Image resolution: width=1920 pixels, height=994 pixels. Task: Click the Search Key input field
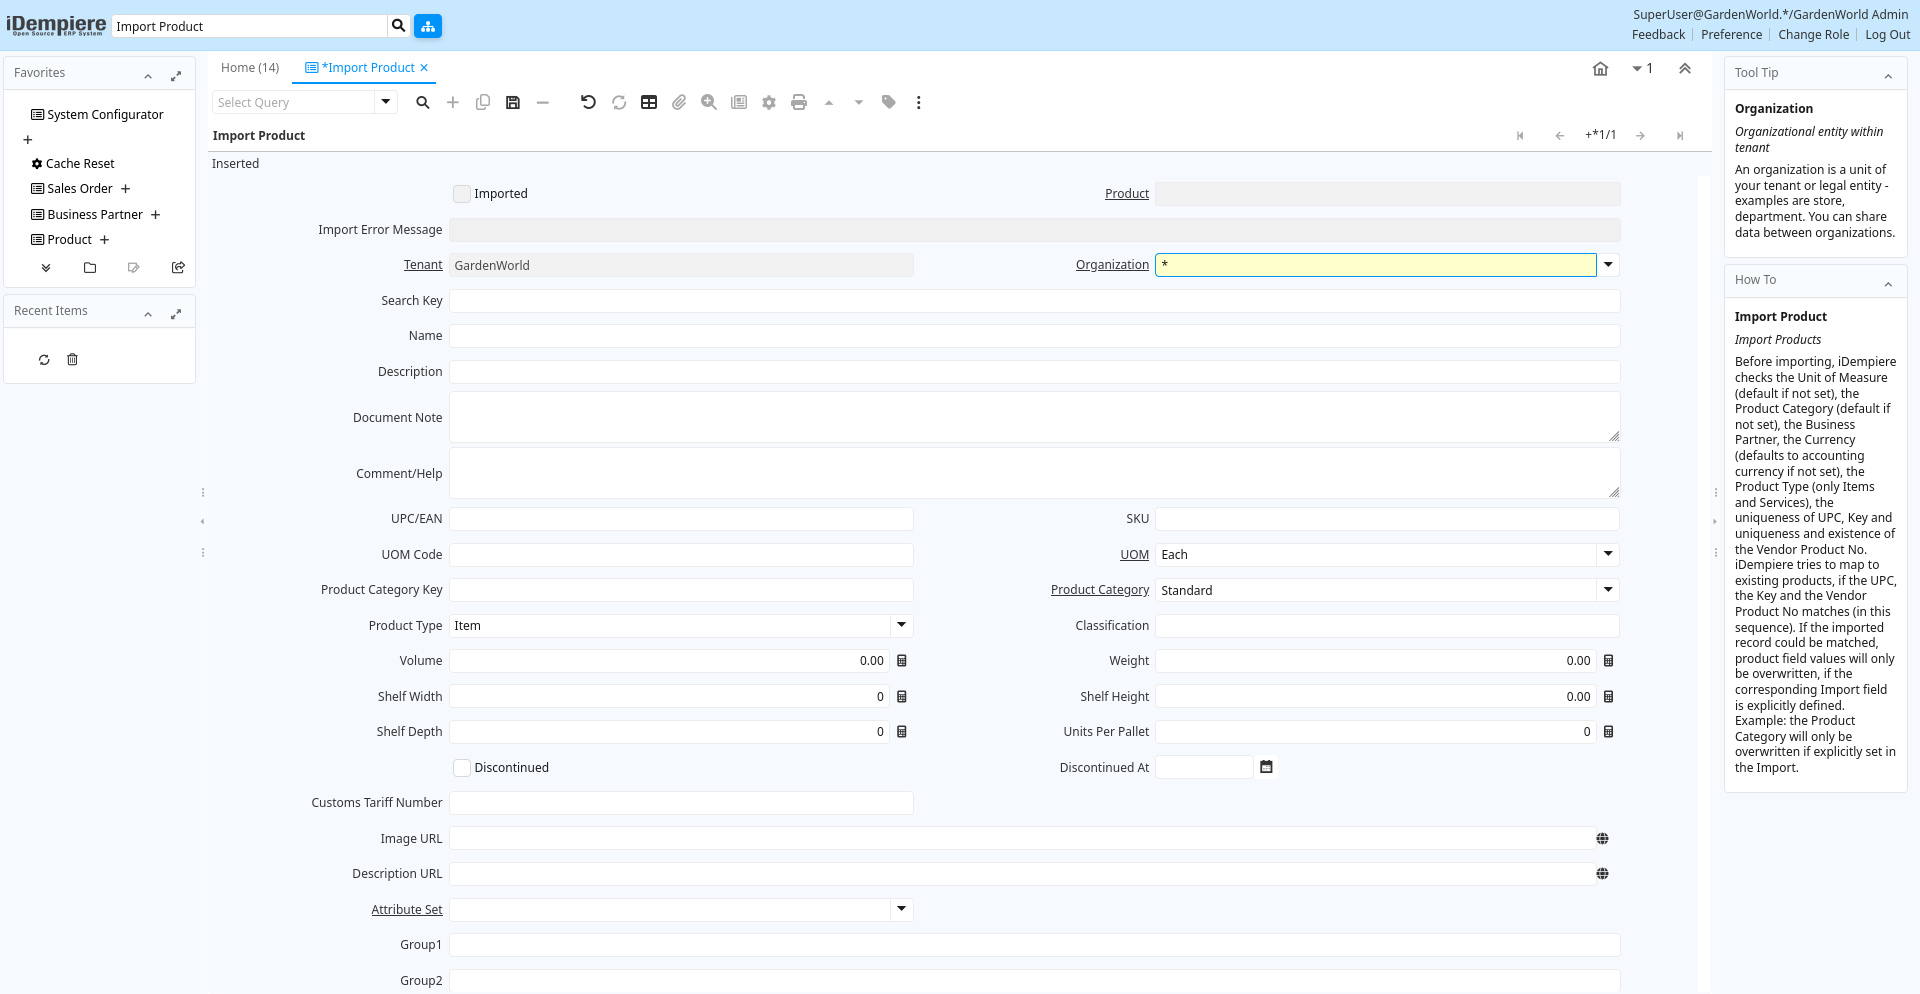(1034, 301)
